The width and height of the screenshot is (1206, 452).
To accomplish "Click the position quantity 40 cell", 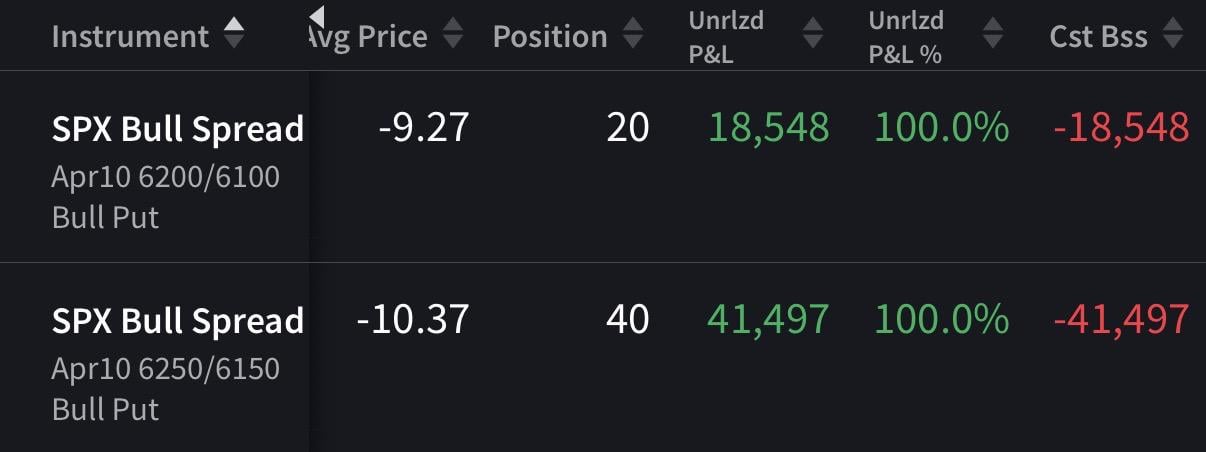I will point(627,319).
